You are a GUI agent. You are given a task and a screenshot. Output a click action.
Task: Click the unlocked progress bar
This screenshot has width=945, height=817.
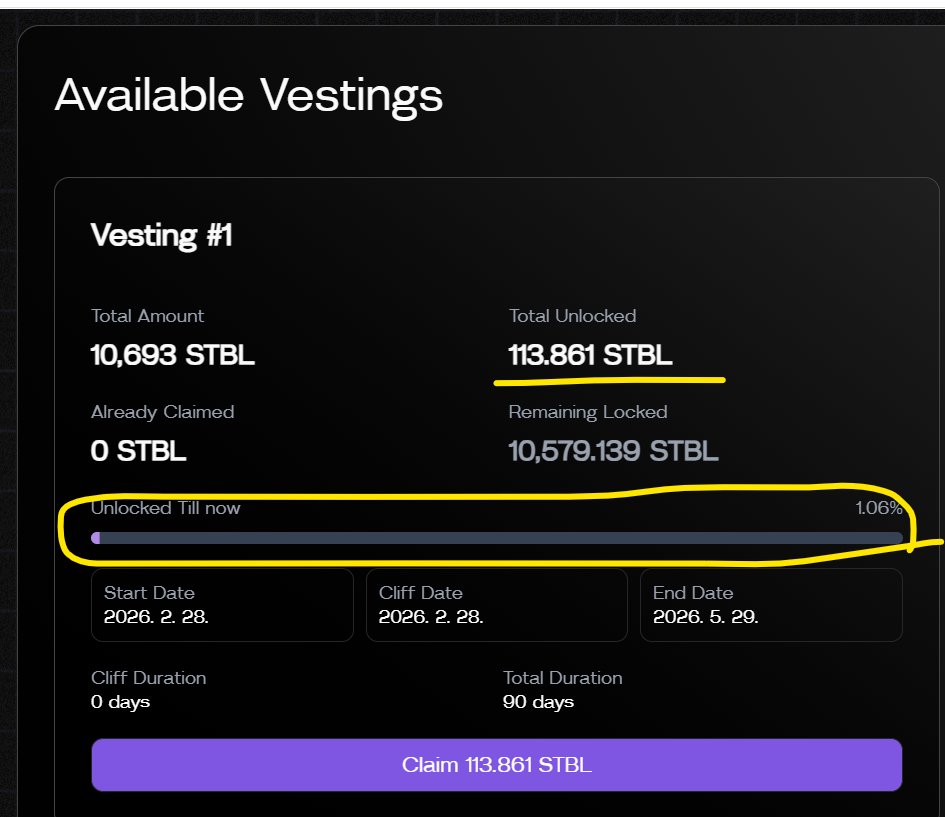tap(496, 538)
